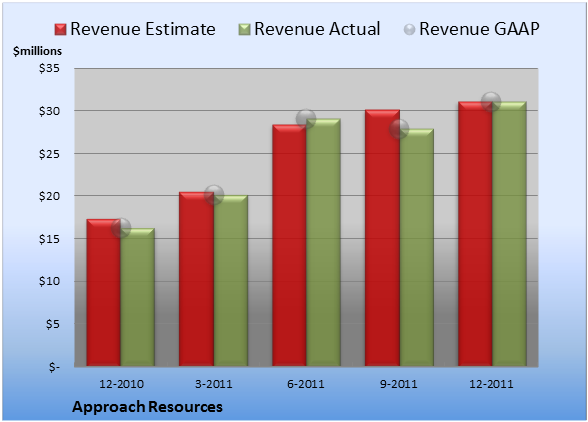Select the green actual bar for 12-2011
588x422 pixels.
pos(509,234)
